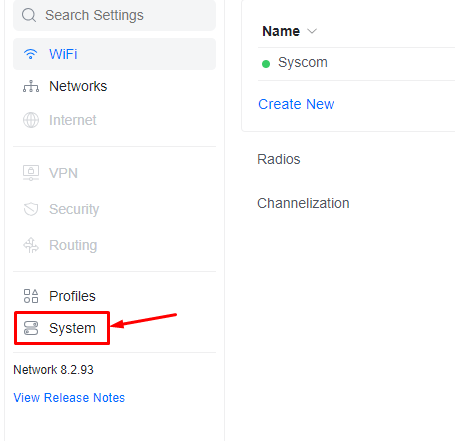Click the WiFi signal icon in sidebar
Image resolution: width=455 pixels, height=441 pixels.
click(x=30, y=54)
